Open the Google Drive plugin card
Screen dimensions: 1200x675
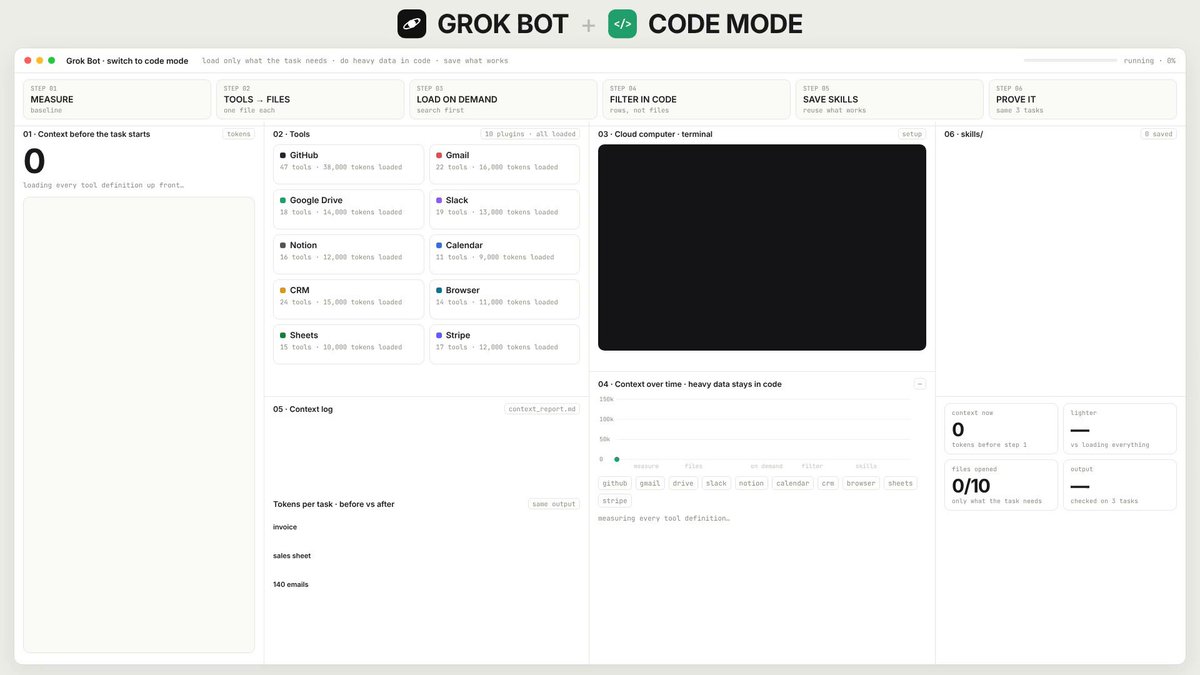pos(349,209)
